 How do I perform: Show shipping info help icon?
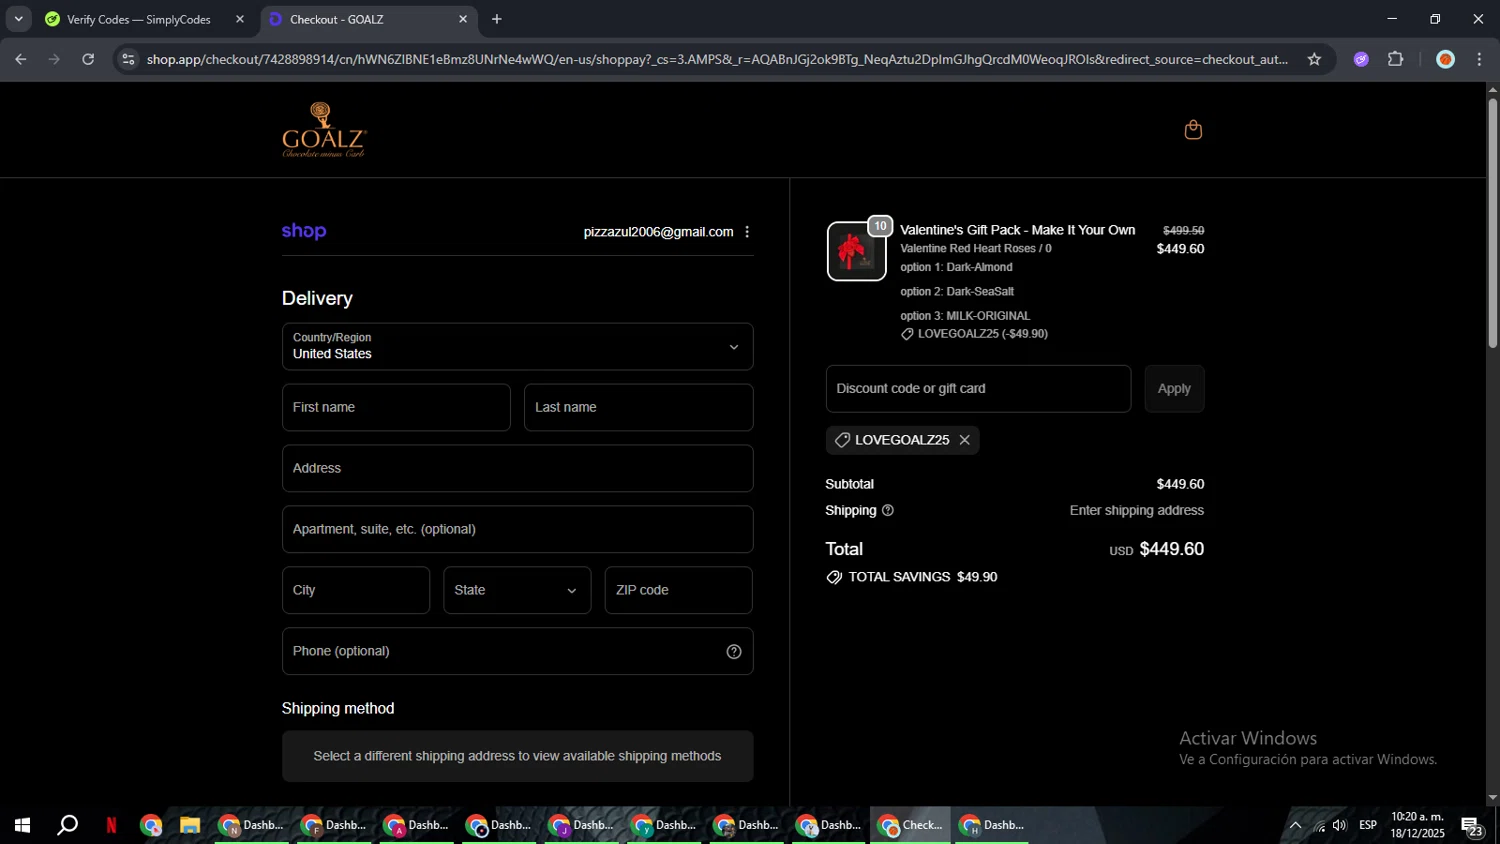888,511
